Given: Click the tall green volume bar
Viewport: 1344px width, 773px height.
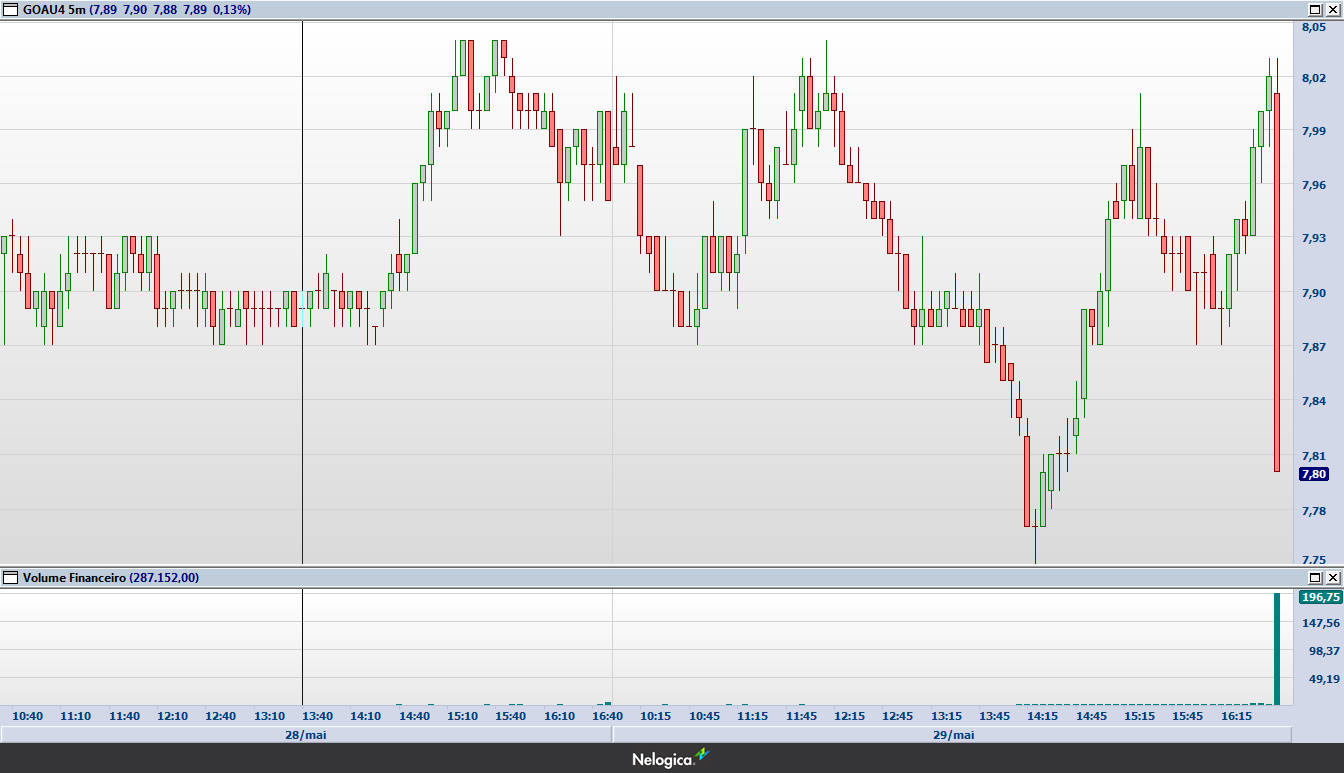Looking at the screenshot, I should click(1276, 648).
